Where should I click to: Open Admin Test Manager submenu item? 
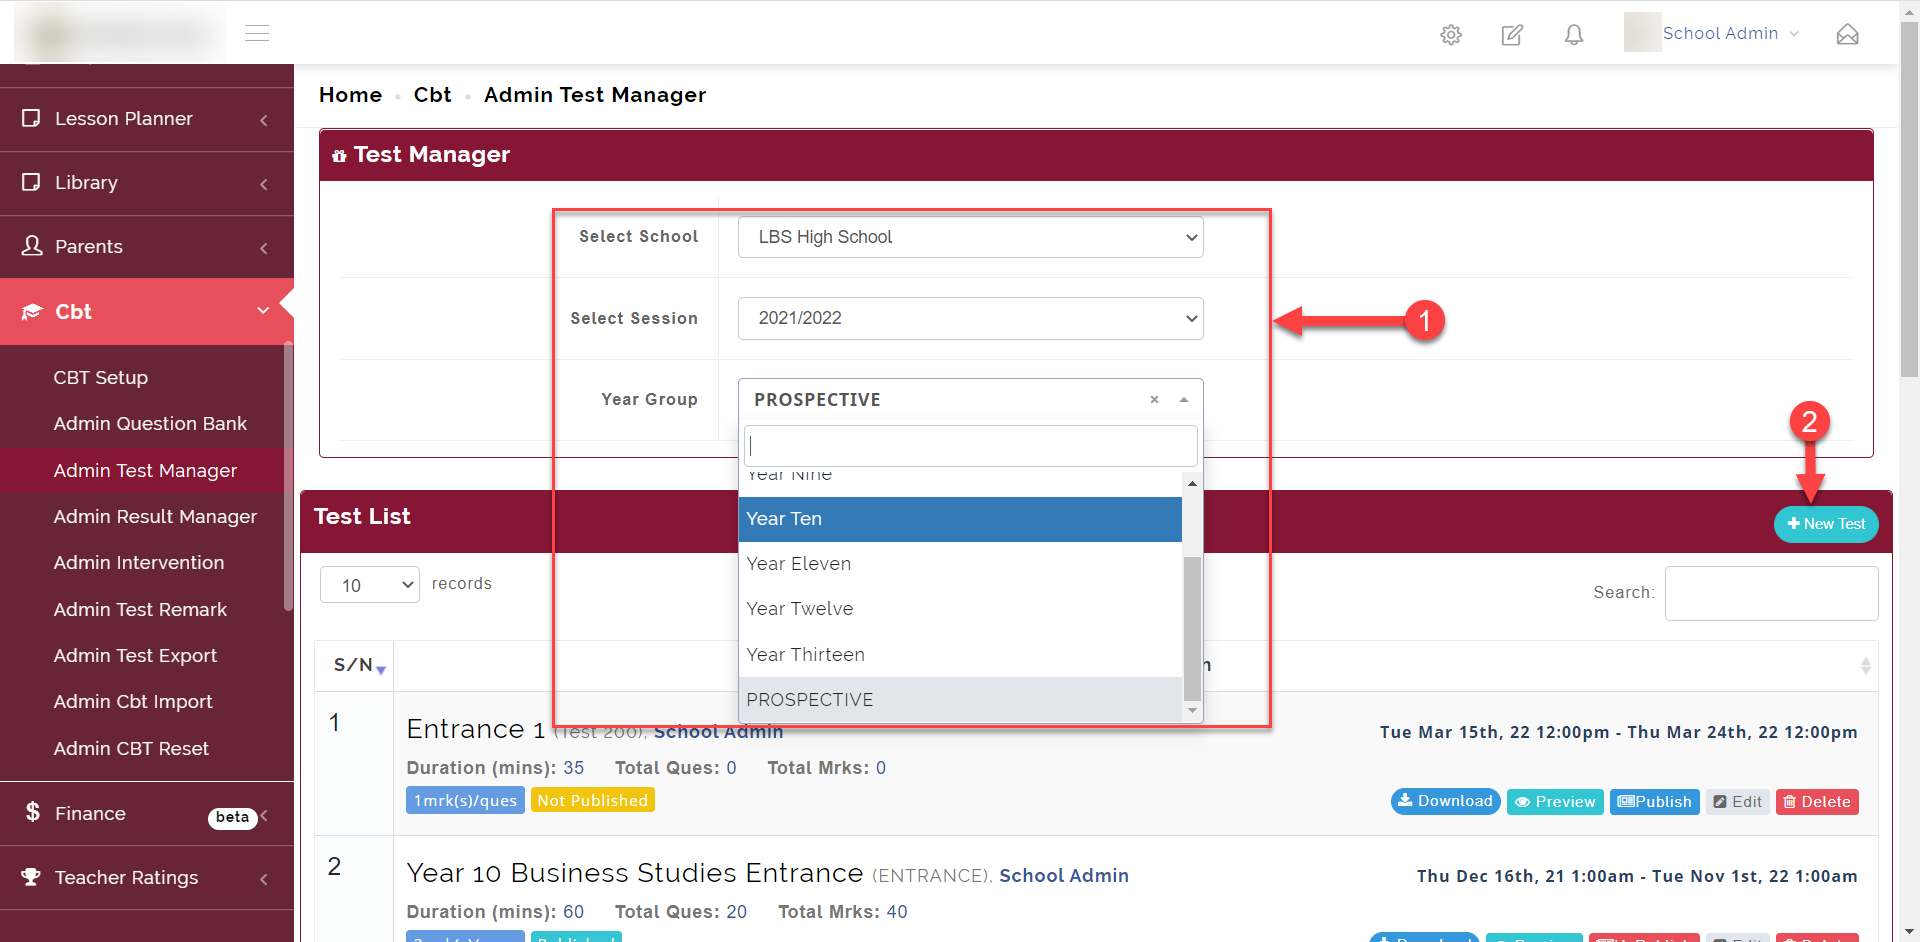point(145,470)
